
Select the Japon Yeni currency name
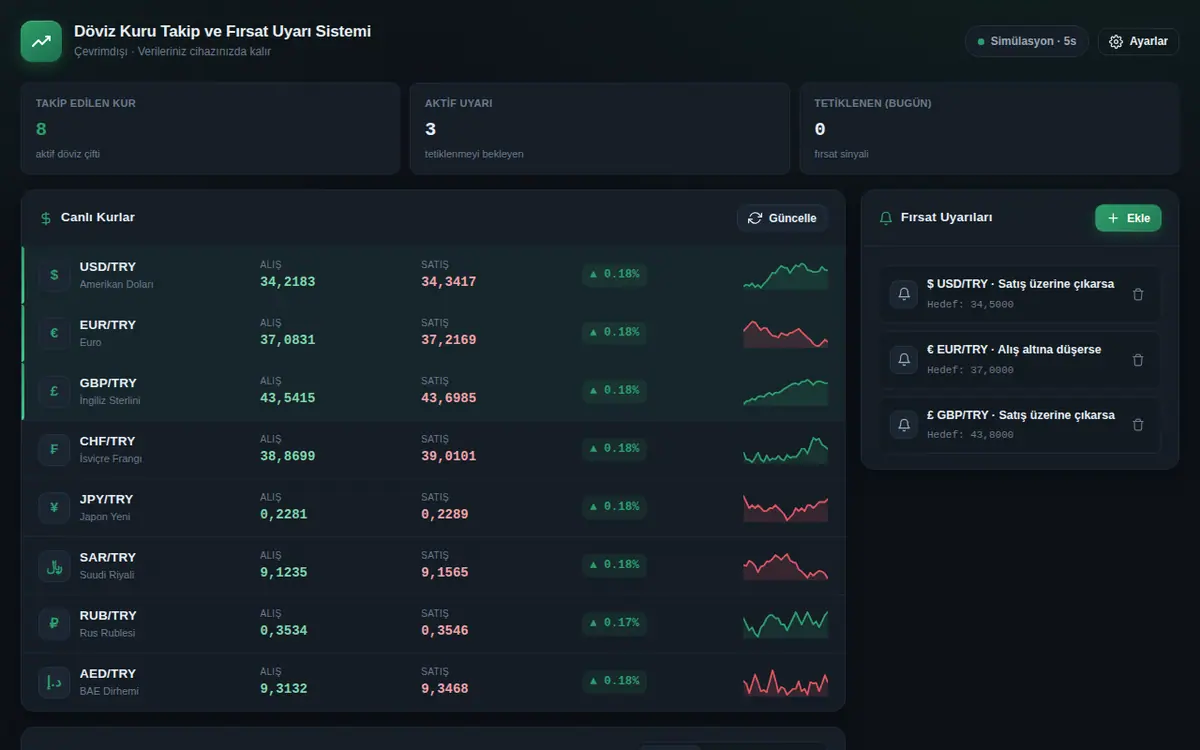(x=105, y=517)
